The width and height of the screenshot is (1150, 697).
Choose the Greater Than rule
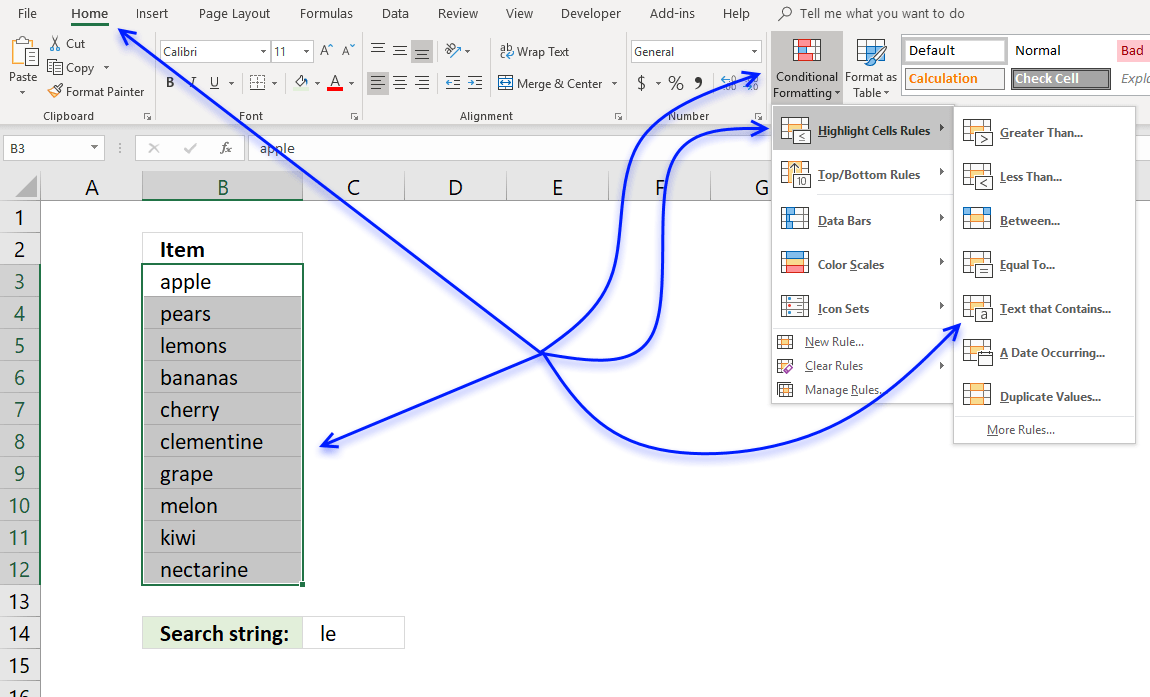pyautogui.click(x=1044, y=133)
